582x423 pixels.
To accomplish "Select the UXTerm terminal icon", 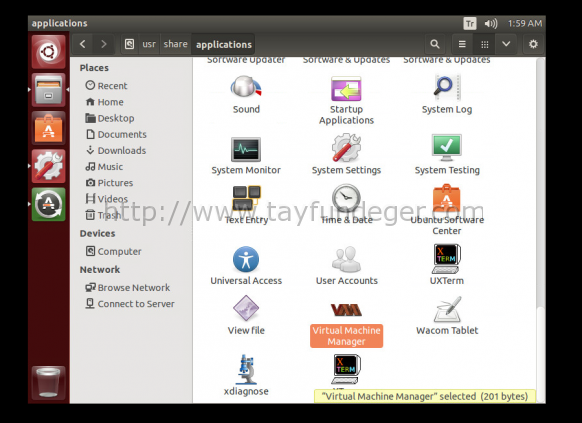I will pyautogui.click(x=447, y=259).
